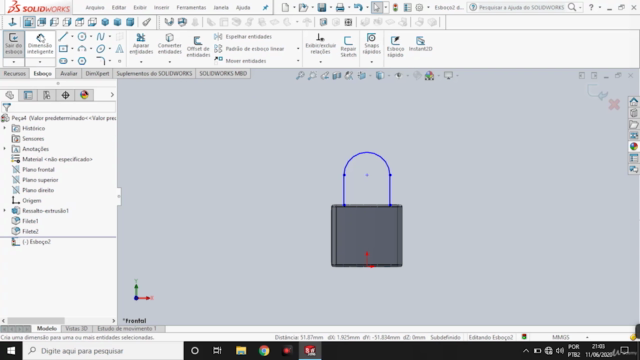The width and height of the screenshot is (640, 360).
Task: Select the Circle sketch tool
Action: [x=82, y=37]
